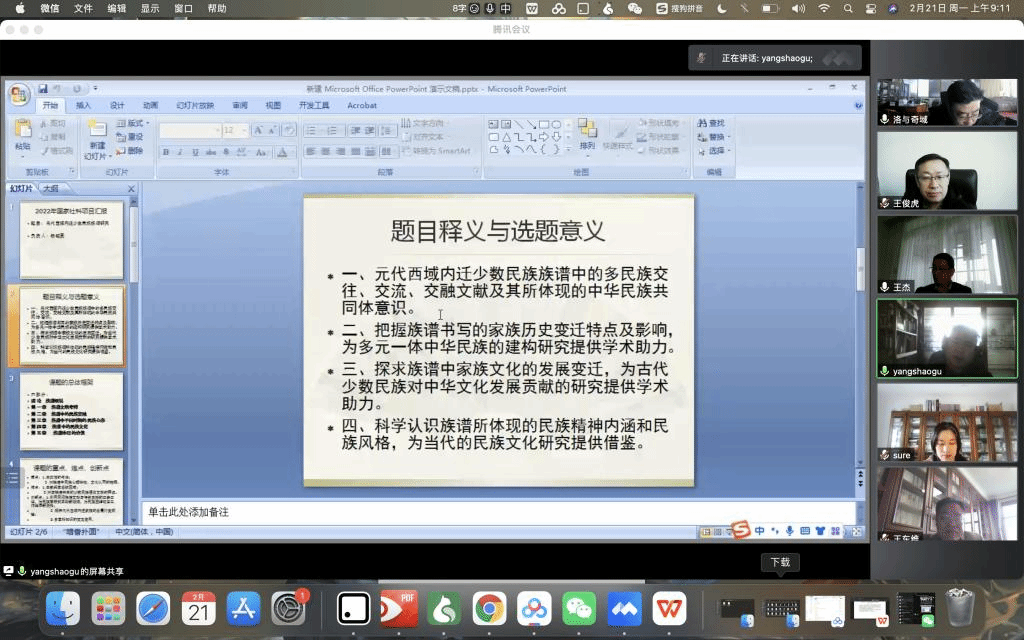Switch to the Insert (插入) ribbon tab
This screenshot has height=640, width=1024.
(83, 105)
